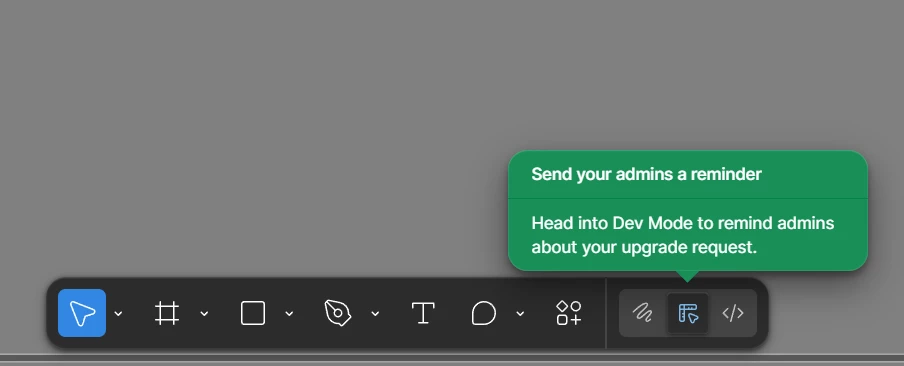Expand Frame tool options chevron
This screenshot has height=366, width=904.
pos(204,314)
